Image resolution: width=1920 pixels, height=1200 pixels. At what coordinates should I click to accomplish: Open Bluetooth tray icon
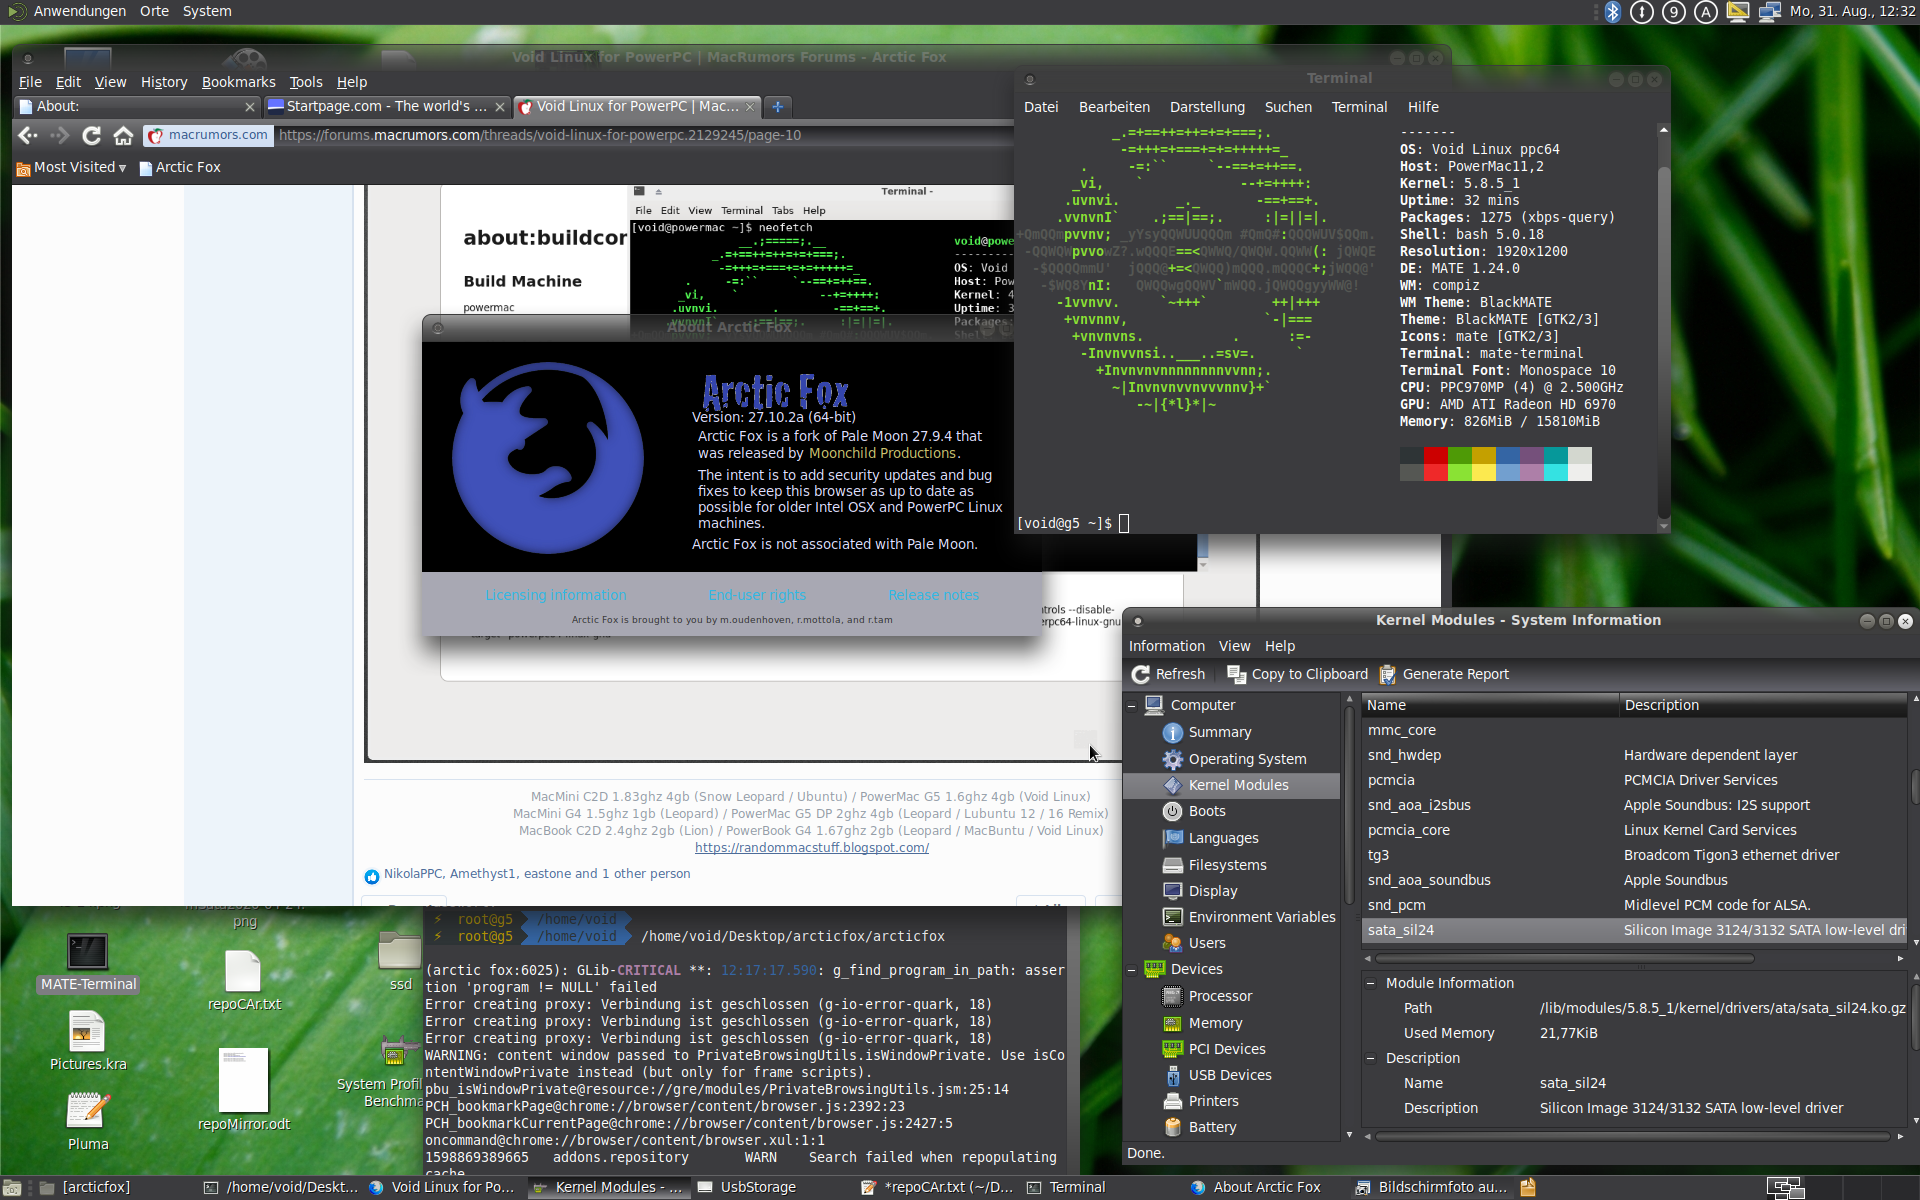point(1612,12)
